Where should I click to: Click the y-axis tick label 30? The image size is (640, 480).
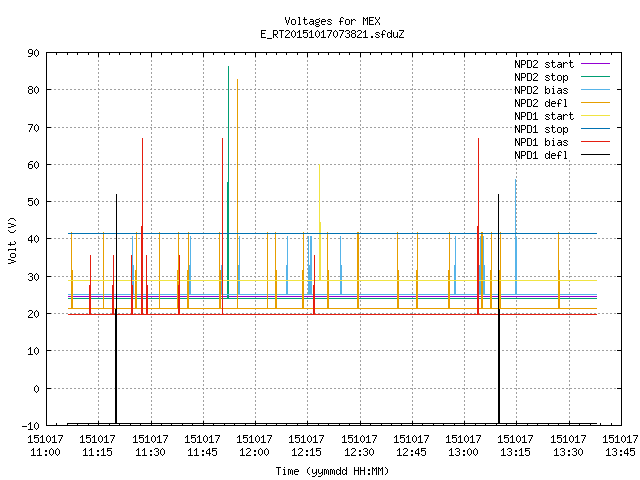click(x=33, y=277)
